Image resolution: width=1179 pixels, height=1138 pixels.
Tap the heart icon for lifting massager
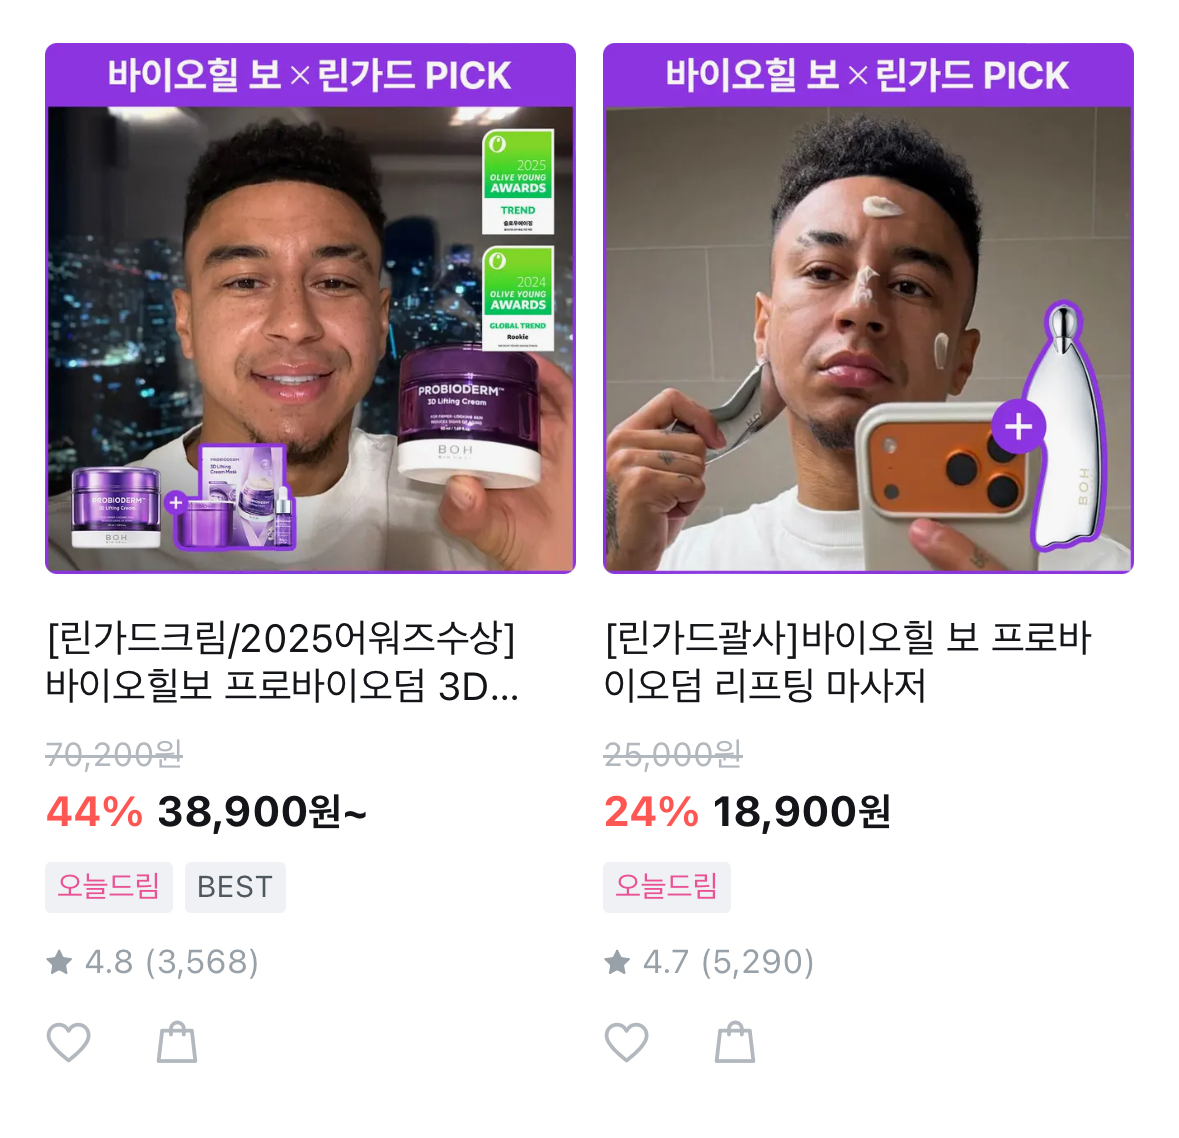tap(626, 1042)
